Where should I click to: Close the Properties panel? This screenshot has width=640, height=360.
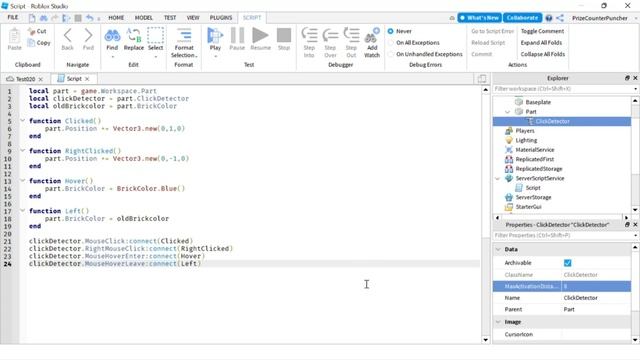point(635,224)
